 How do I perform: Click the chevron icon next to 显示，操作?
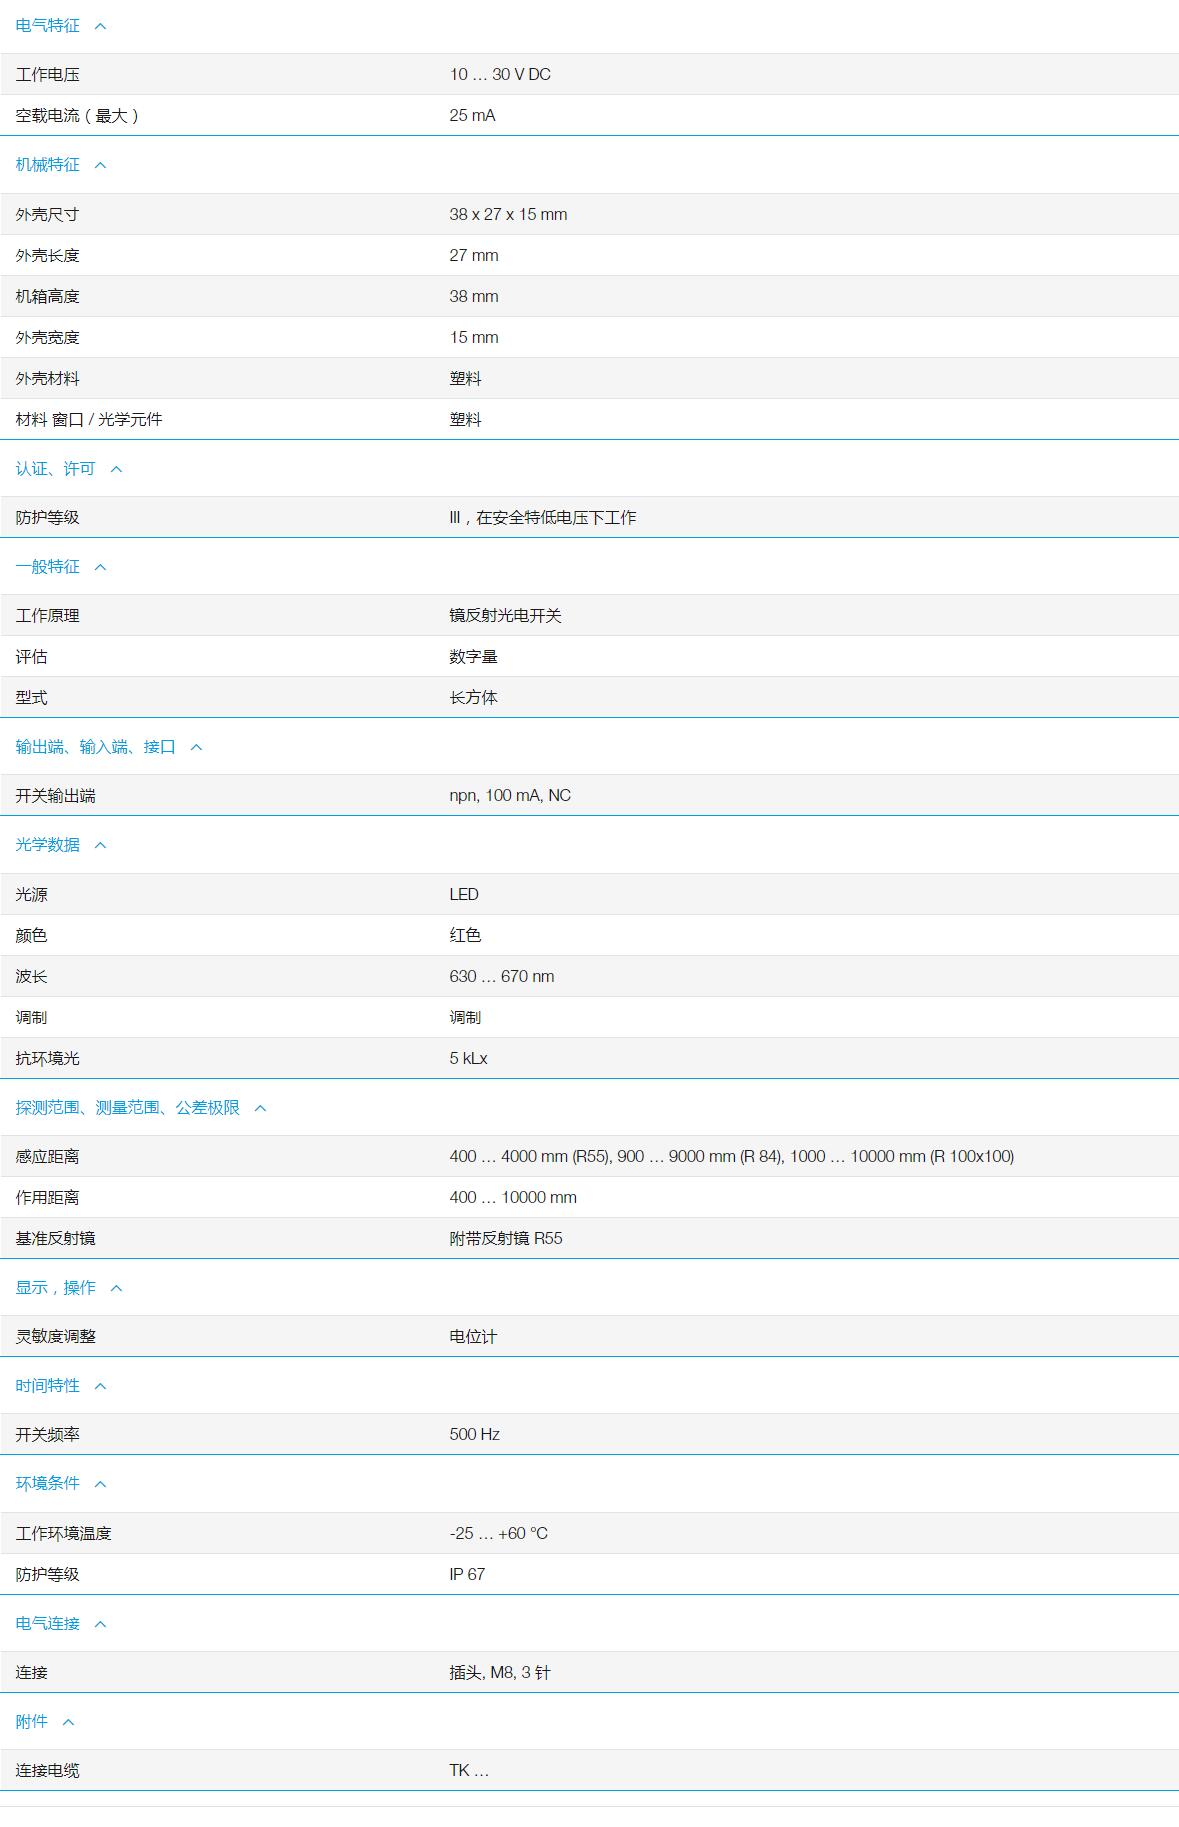116,1288
